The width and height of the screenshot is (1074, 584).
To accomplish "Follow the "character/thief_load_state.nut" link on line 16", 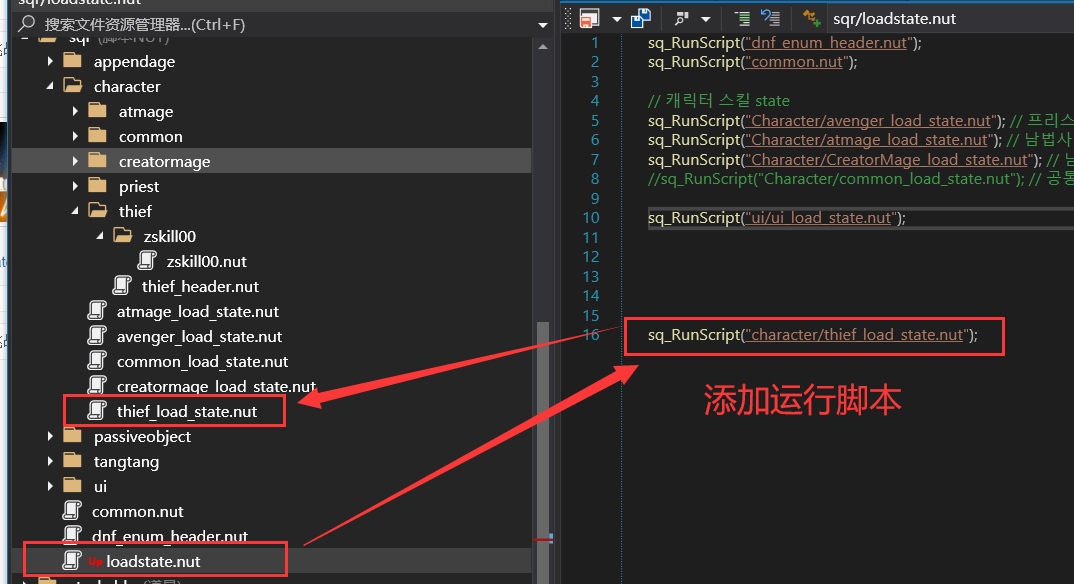I will (x=857, y=335).
